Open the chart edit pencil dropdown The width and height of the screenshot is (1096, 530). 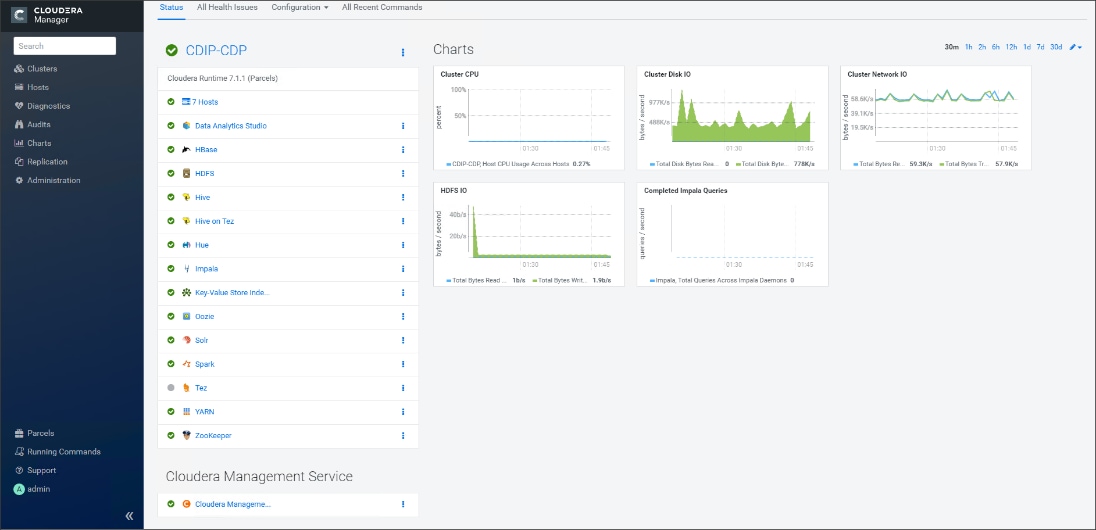(x=1076, y=47)
